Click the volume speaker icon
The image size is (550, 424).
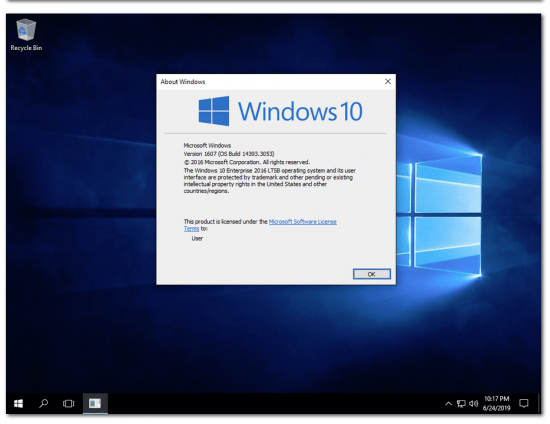coord(474,404)
